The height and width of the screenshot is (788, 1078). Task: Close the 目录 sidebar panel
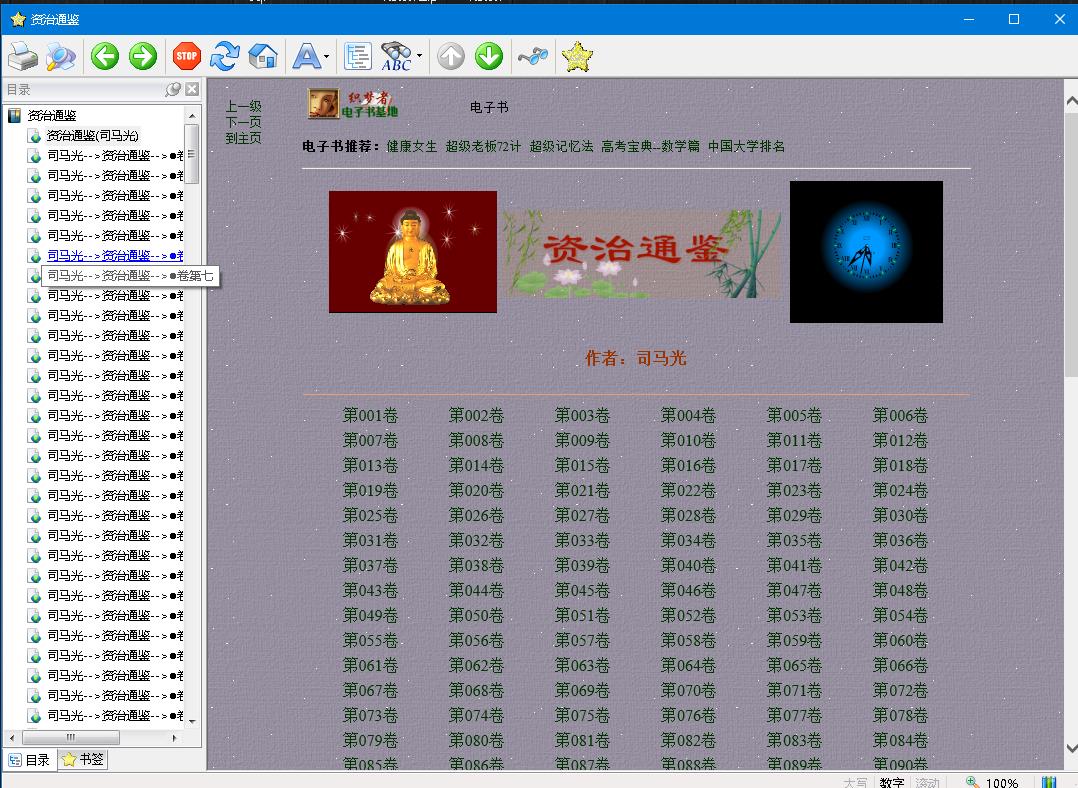point(192,89)
